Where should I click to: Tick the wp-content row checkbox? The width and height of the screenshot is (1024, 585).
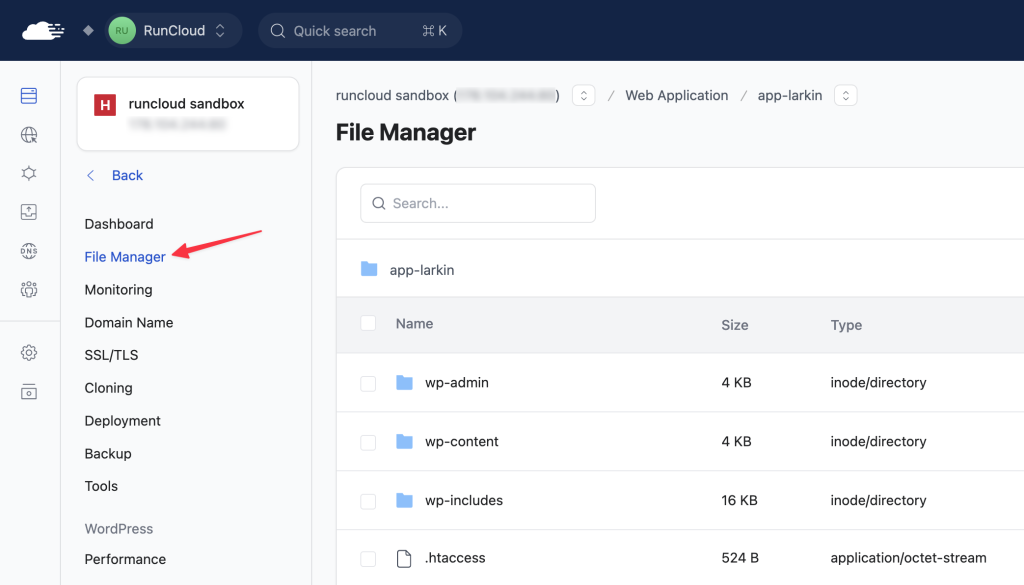coord(368,442)
